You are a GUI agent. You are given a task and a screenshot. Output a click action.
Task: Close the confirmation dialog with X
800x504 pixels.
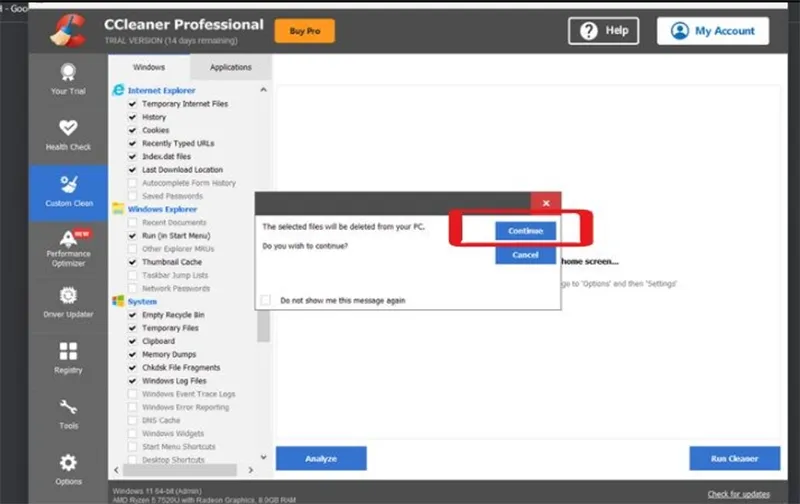546,203
